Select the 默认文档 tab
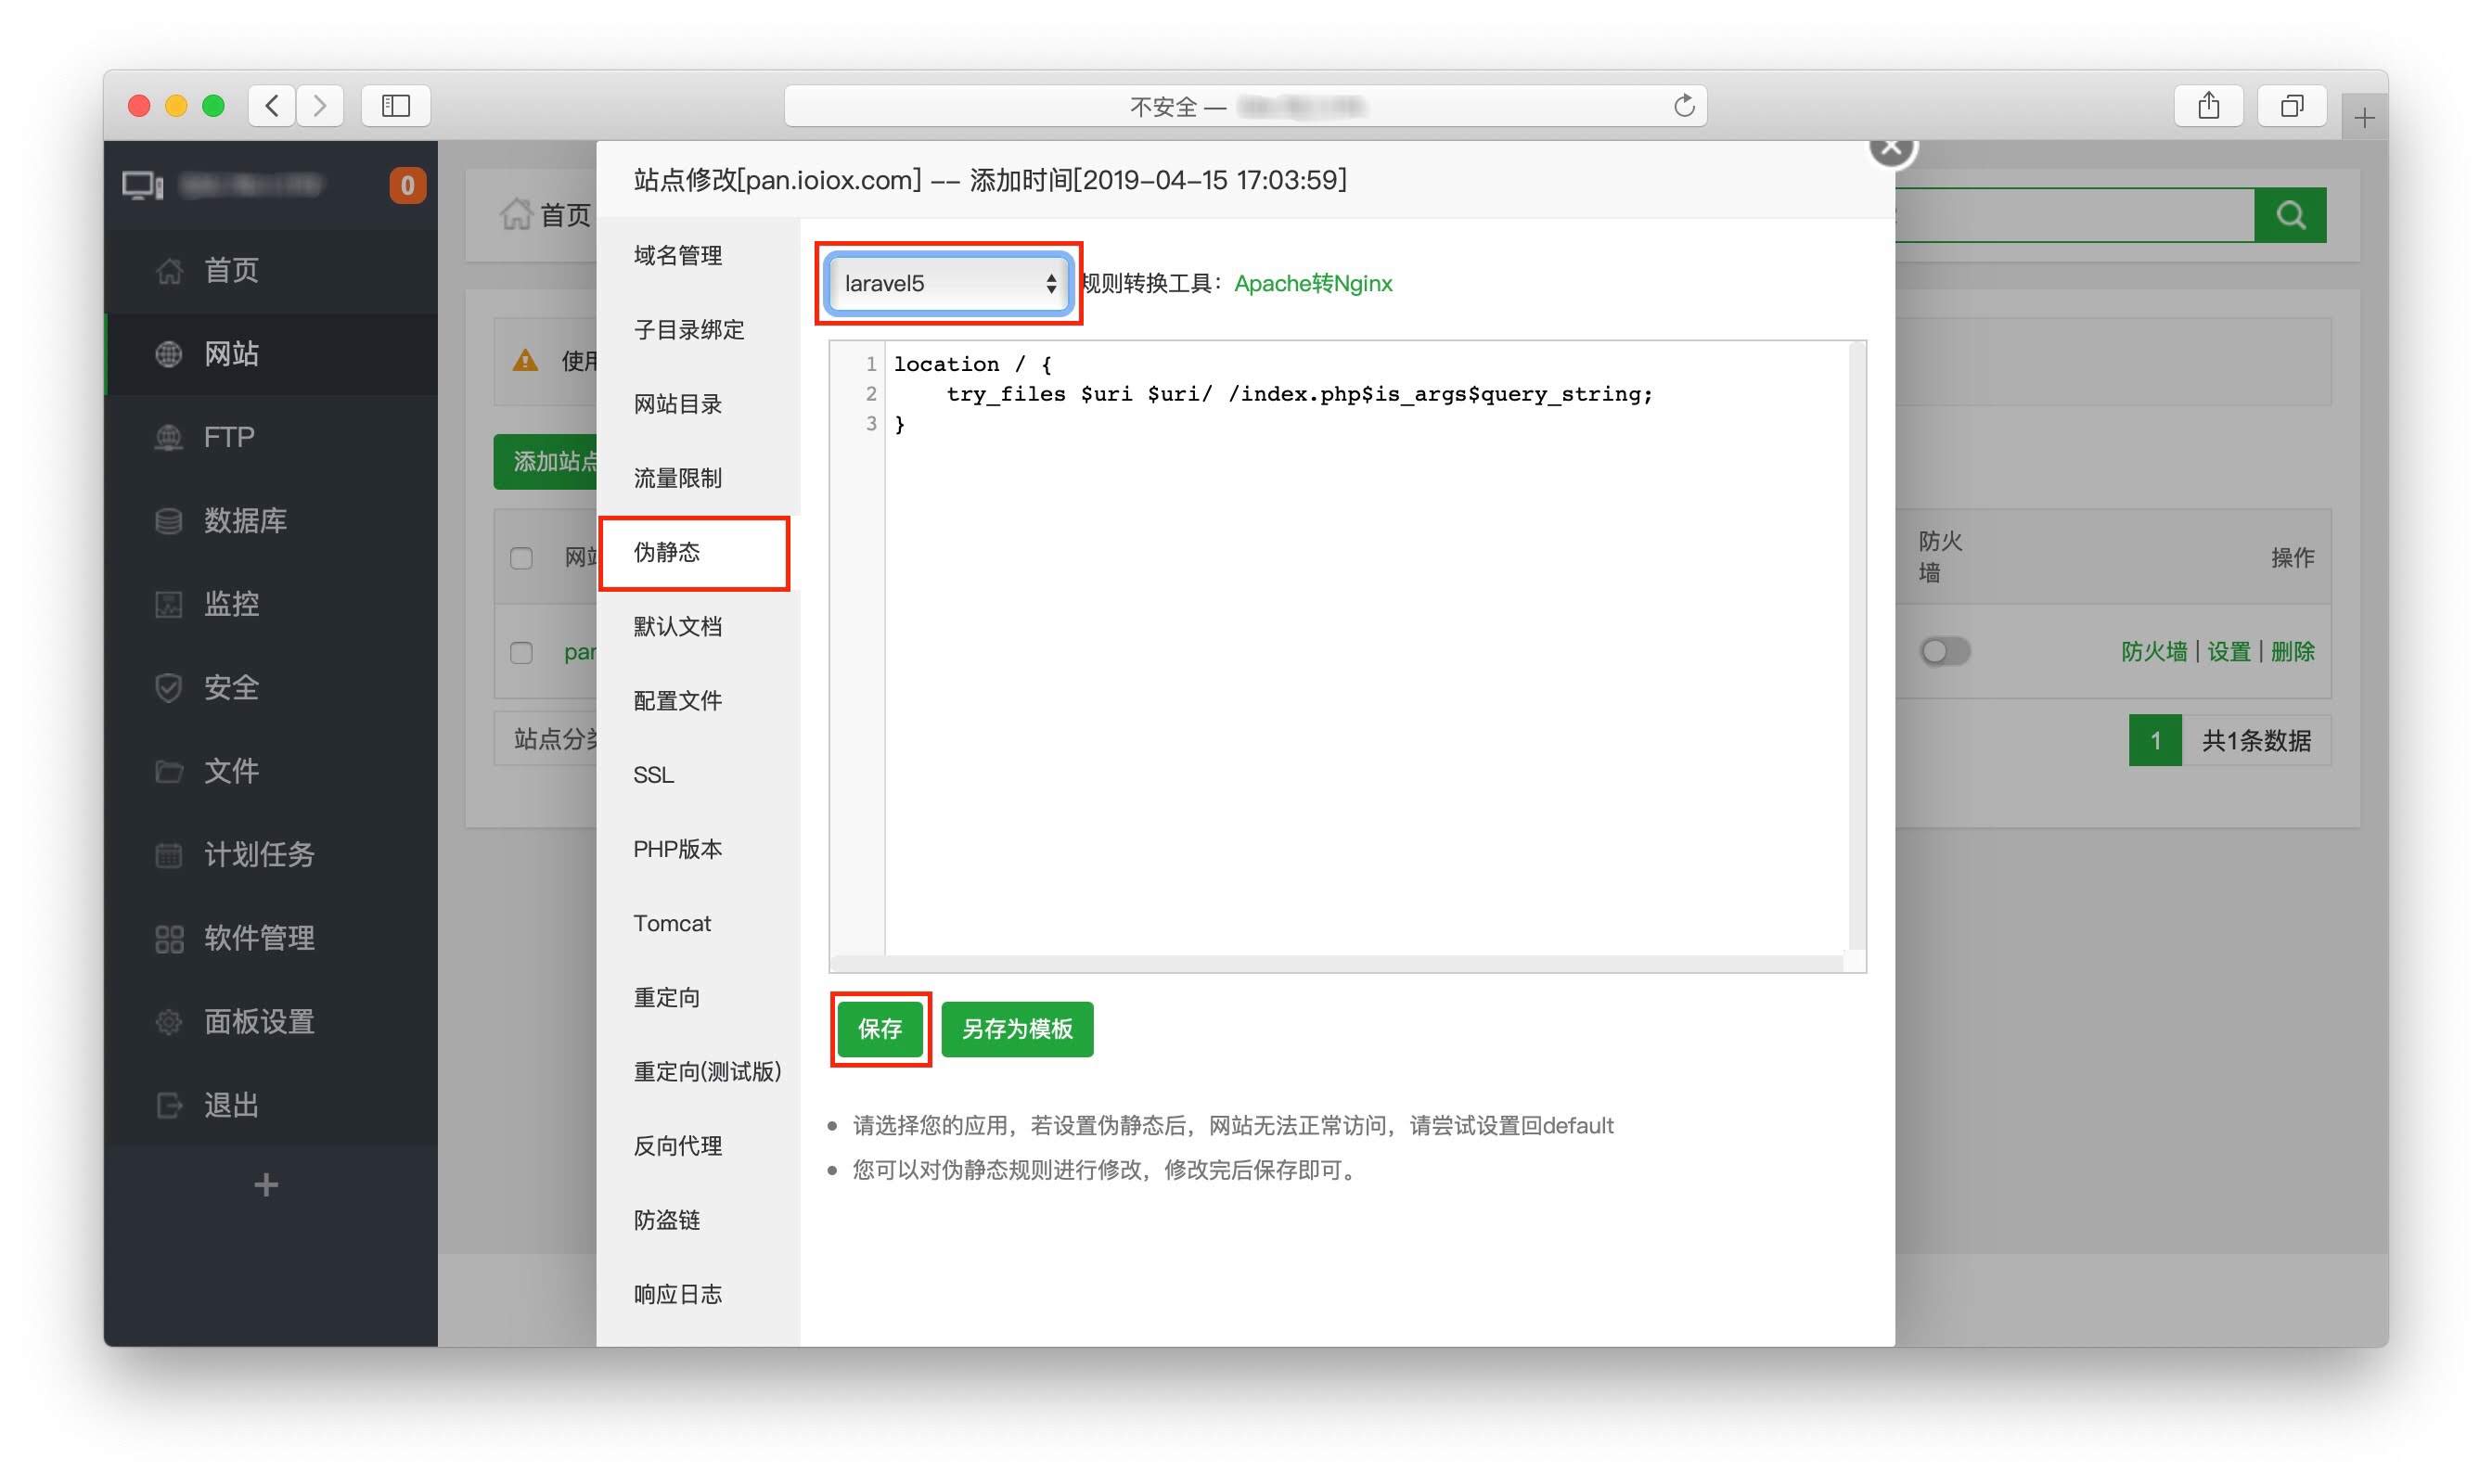The height and width of the screenshot is (1484, 2492). [x=698, y=627]
